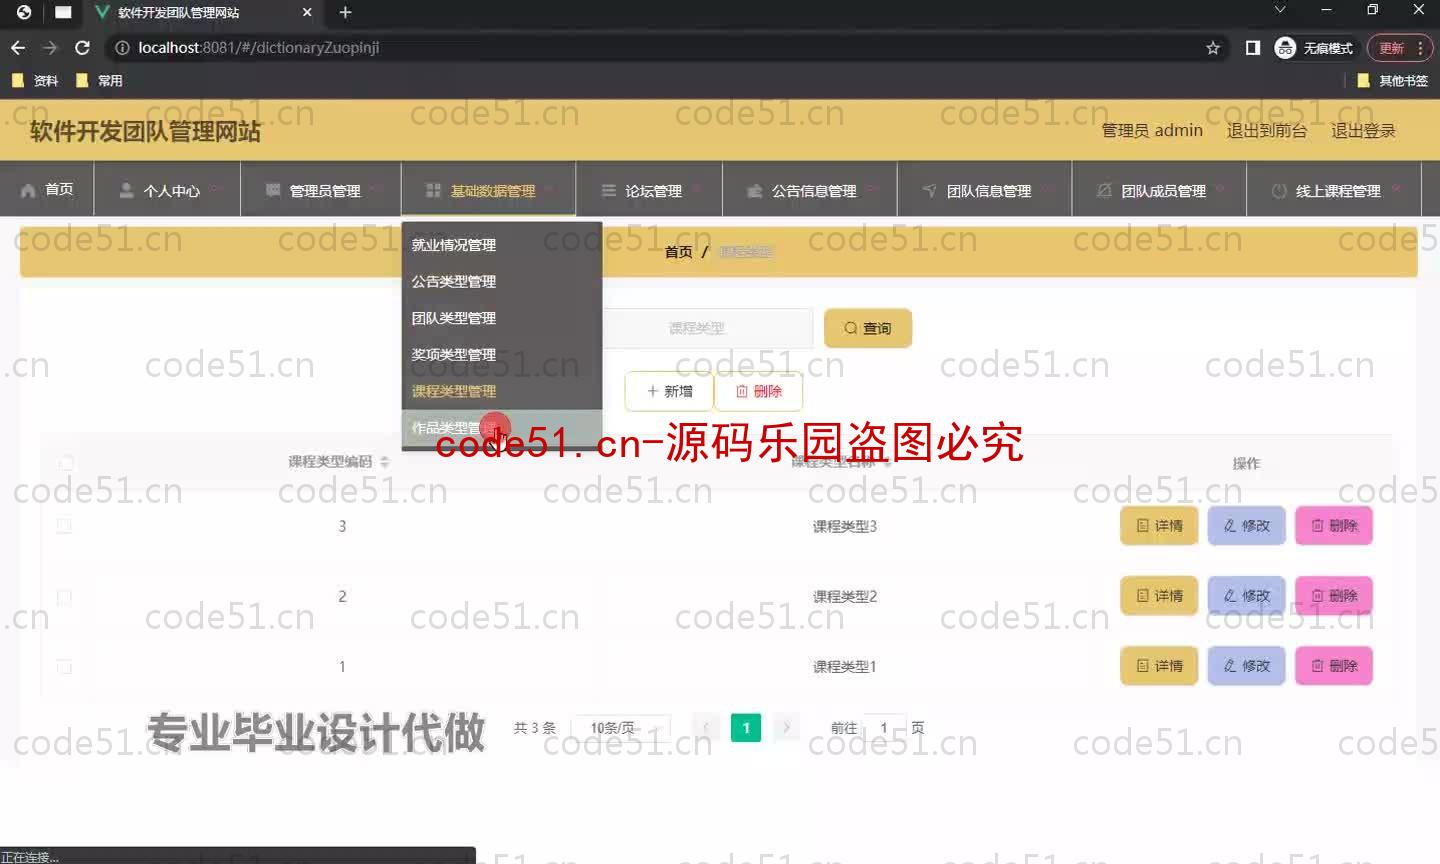Viewport: 1440px width, 864px height.
Task: Open the browser three-dot menu
Action: point(1421,47)
